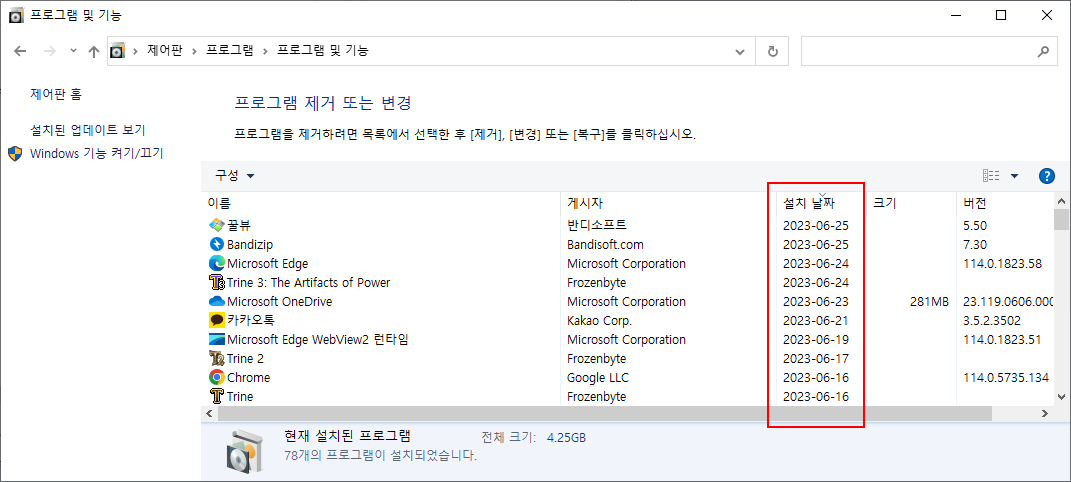1071x482 pixels.
Task: Select the 카카오톡 program name
Action: (x=251, y=320)
